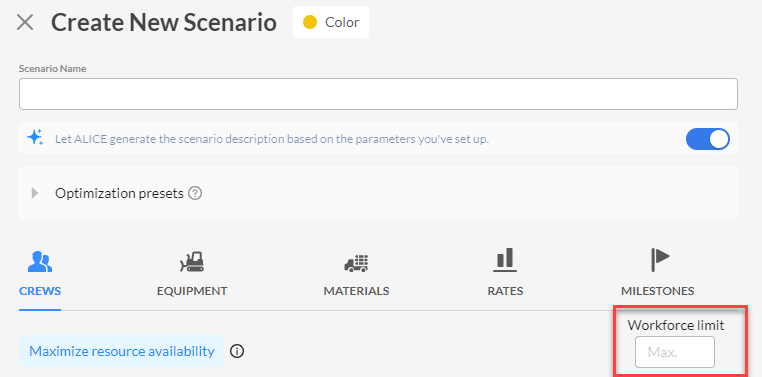Open the MATERIALS tab

coord(356,291)
